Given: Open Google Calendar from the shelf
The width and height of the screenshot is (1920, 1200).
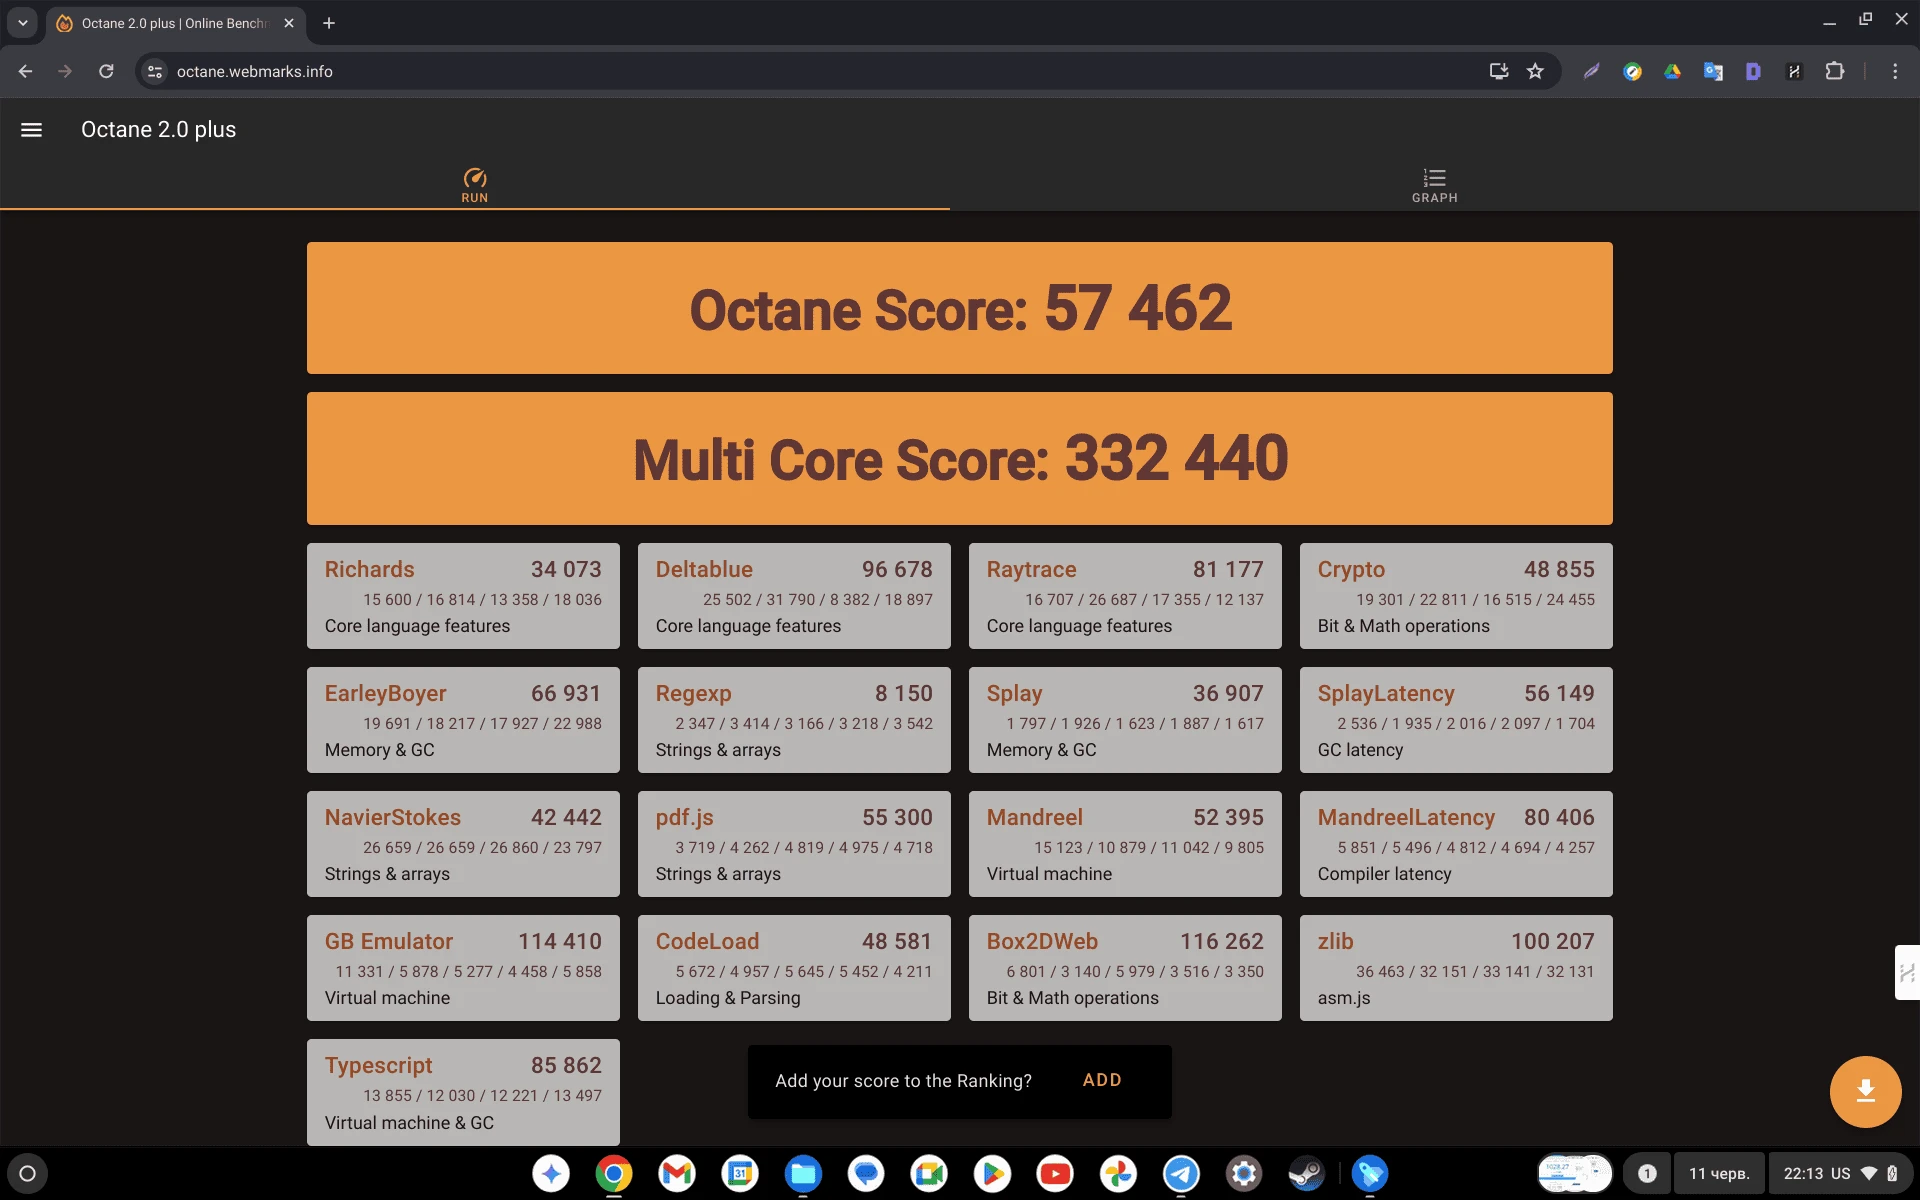Looking at the screenshot, I should (x=740, y=1173).
